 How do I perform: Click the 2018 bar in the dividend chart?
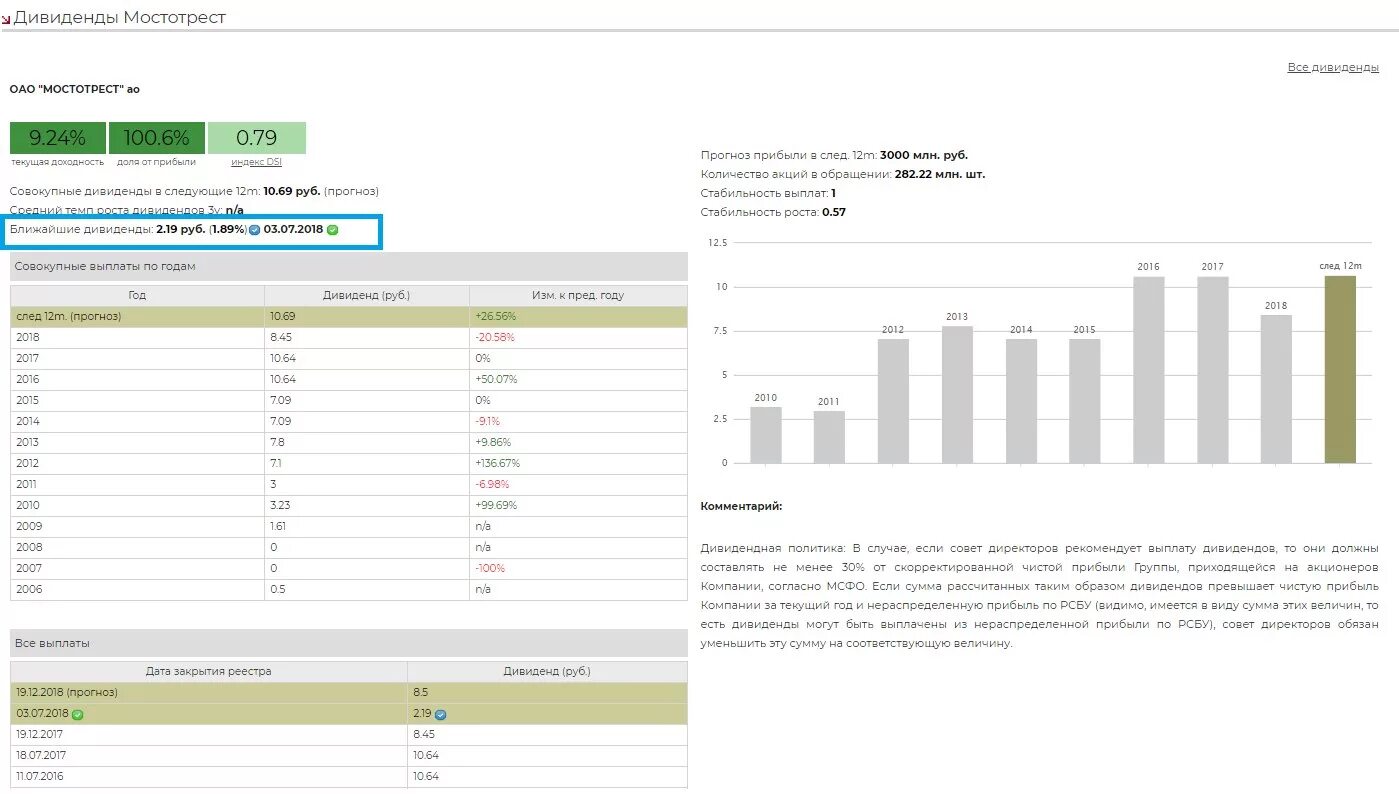pyautogui.click(x=1276, y=389)
